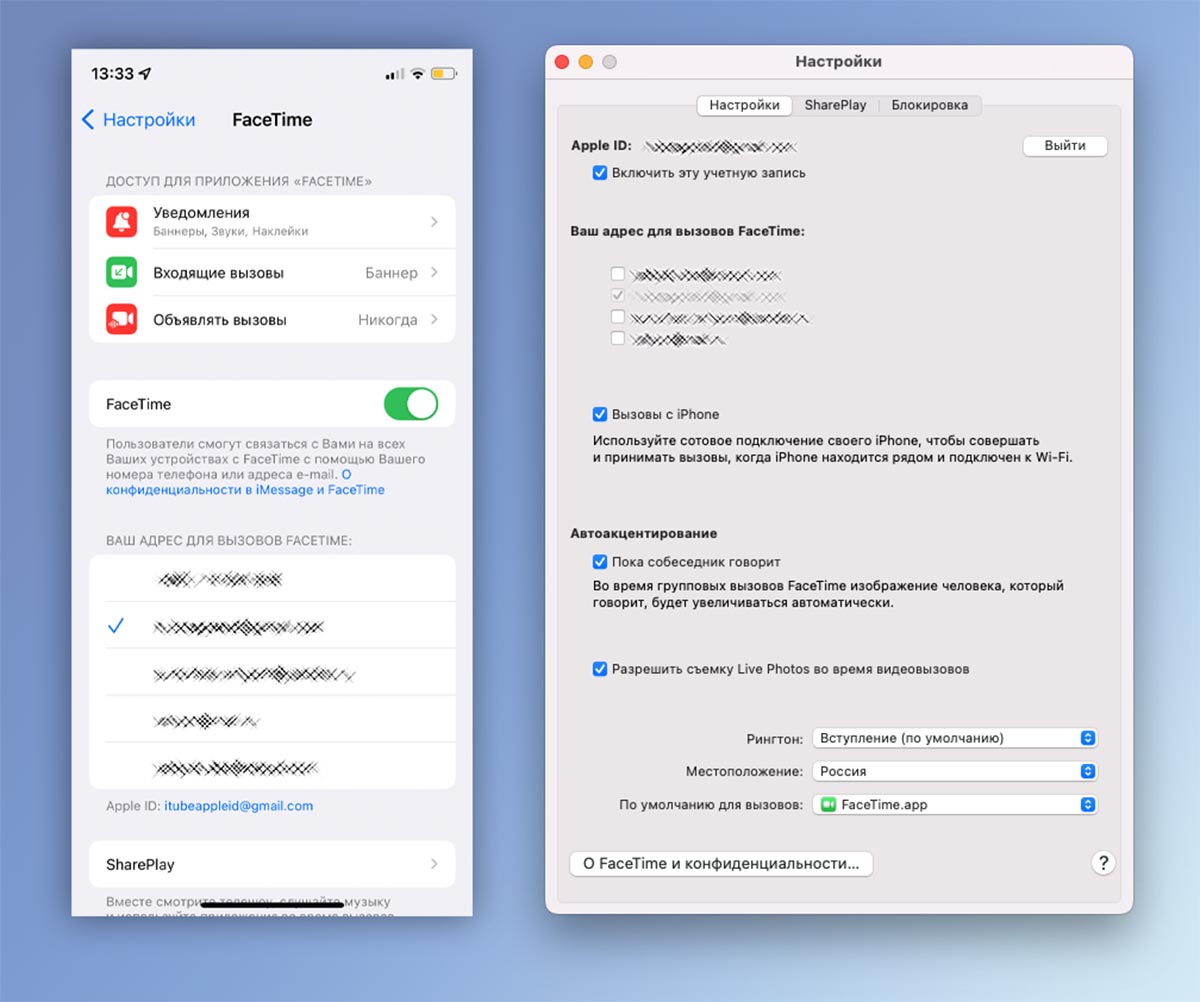The height and width of the screenshot is (1002, 1200).
Task: Click the Выйти button
Action: click(1065, 146)
